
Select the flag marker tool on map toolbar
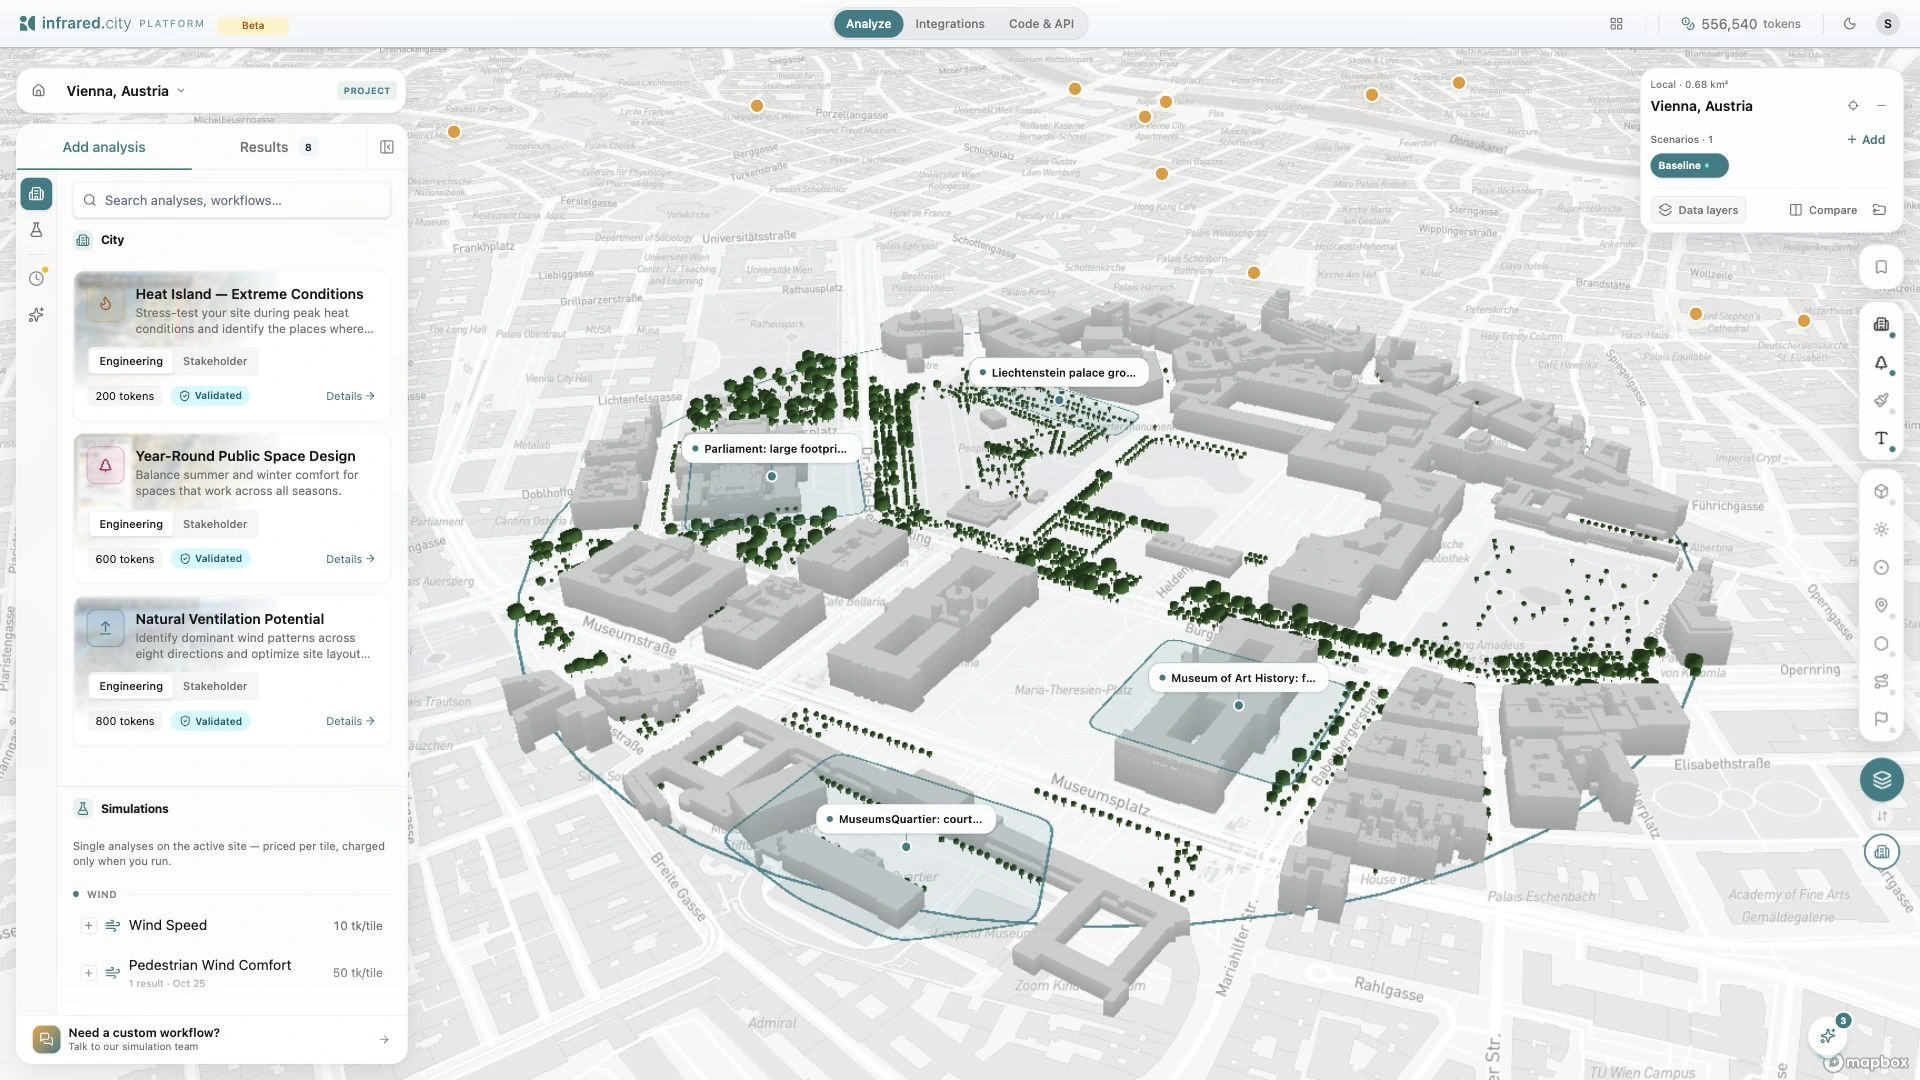[x=1881, y=719]
